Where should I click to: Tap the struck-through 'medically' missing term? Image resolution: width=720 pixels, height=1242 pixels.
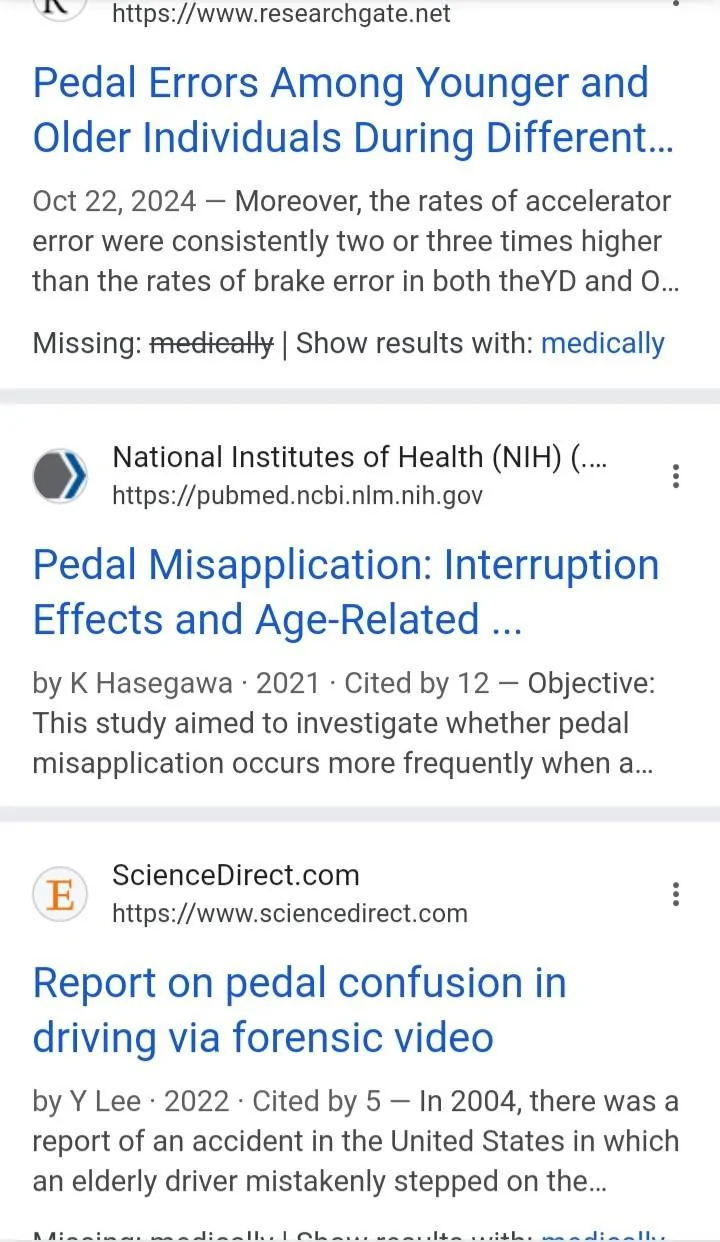211,344
